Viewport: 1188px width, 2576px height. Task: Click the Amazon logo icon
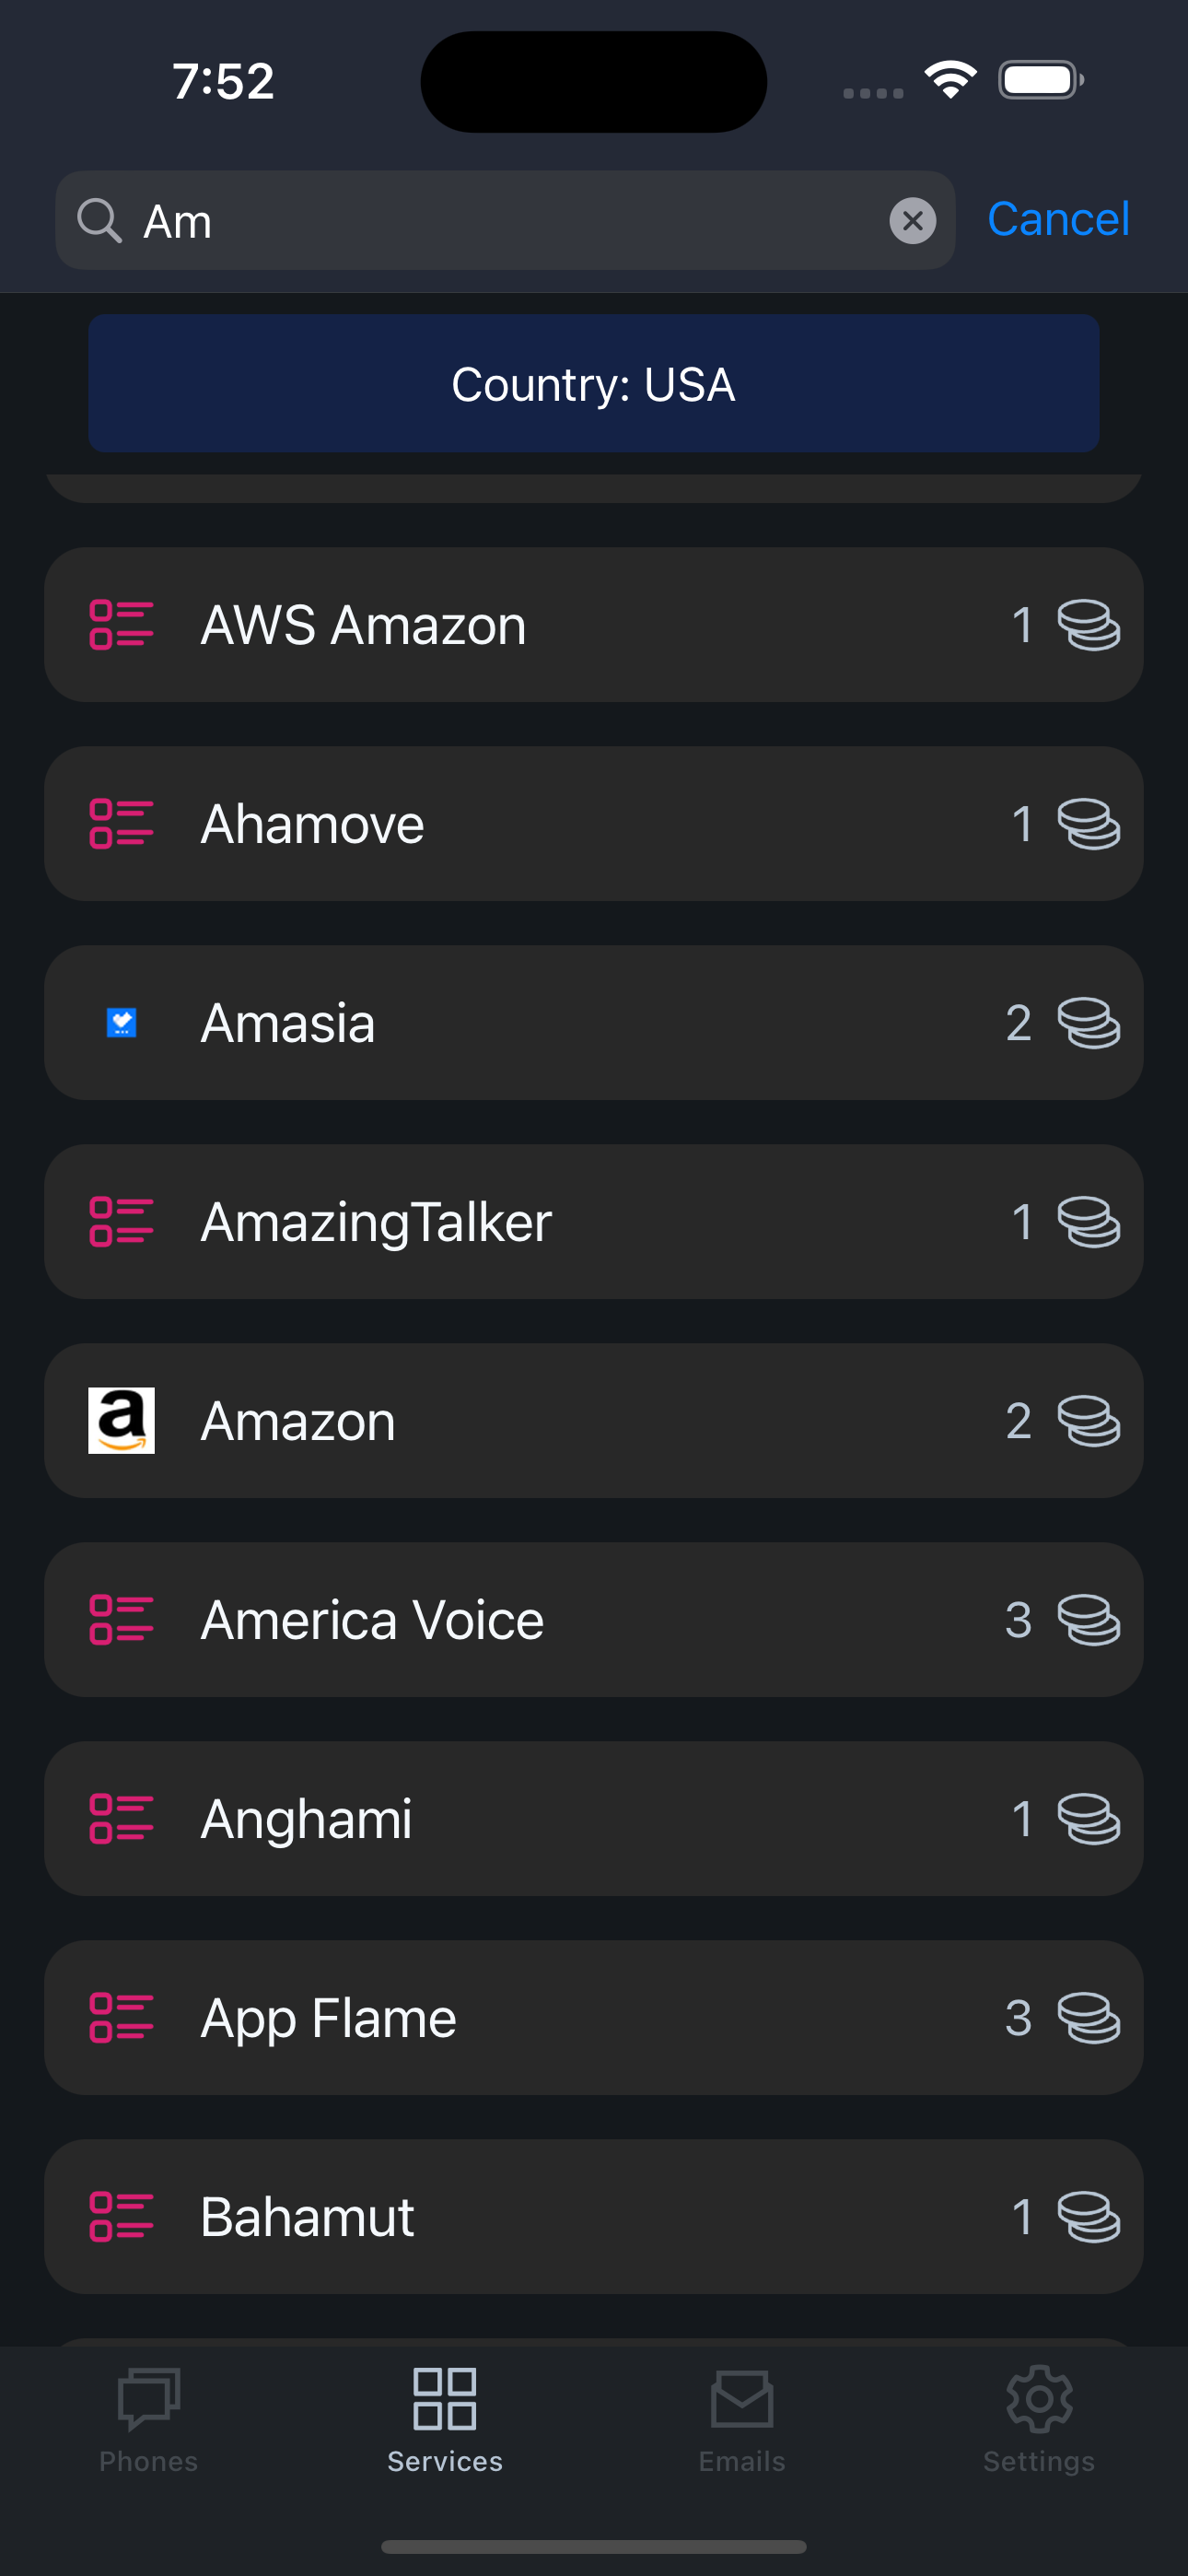[x=121, y=1420]
